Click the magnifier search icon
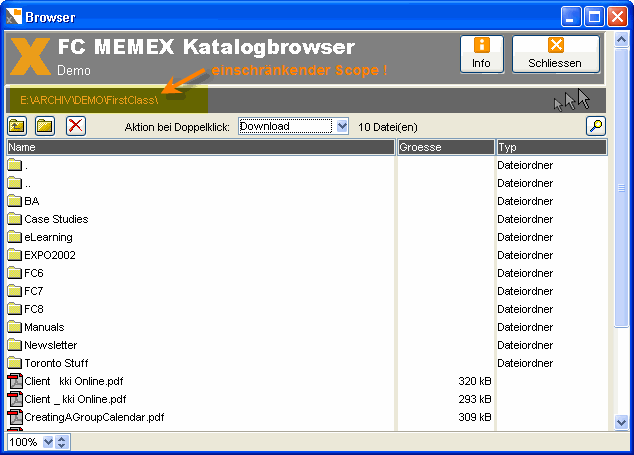The width and height of the screenshot is (634, 455). click(x=596, y=126)
